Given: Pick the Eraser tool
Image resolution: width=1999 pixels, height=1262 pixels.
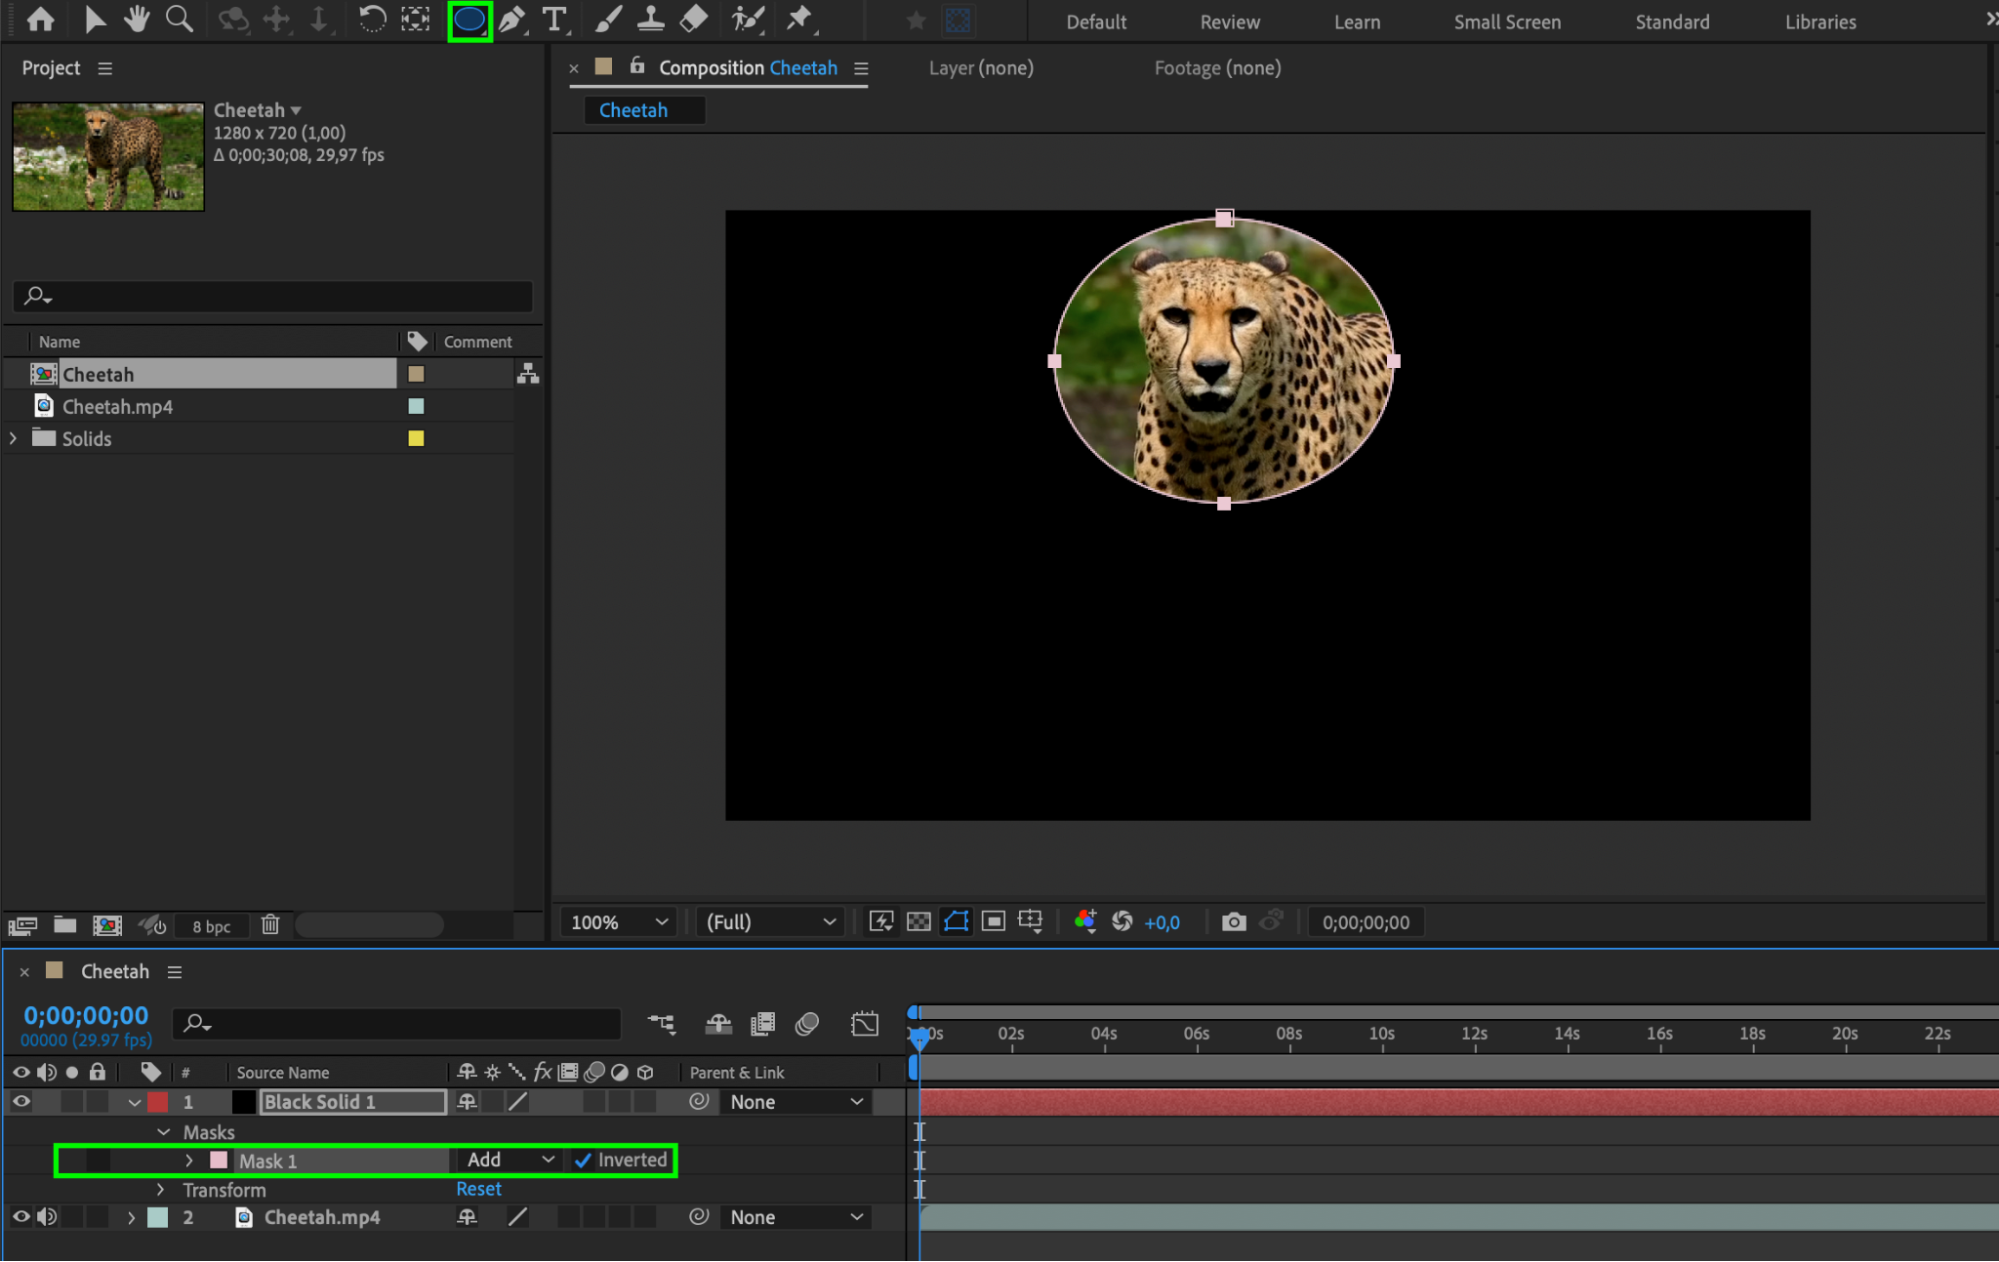Looking at the screenshot, I should tap(693, 19).
